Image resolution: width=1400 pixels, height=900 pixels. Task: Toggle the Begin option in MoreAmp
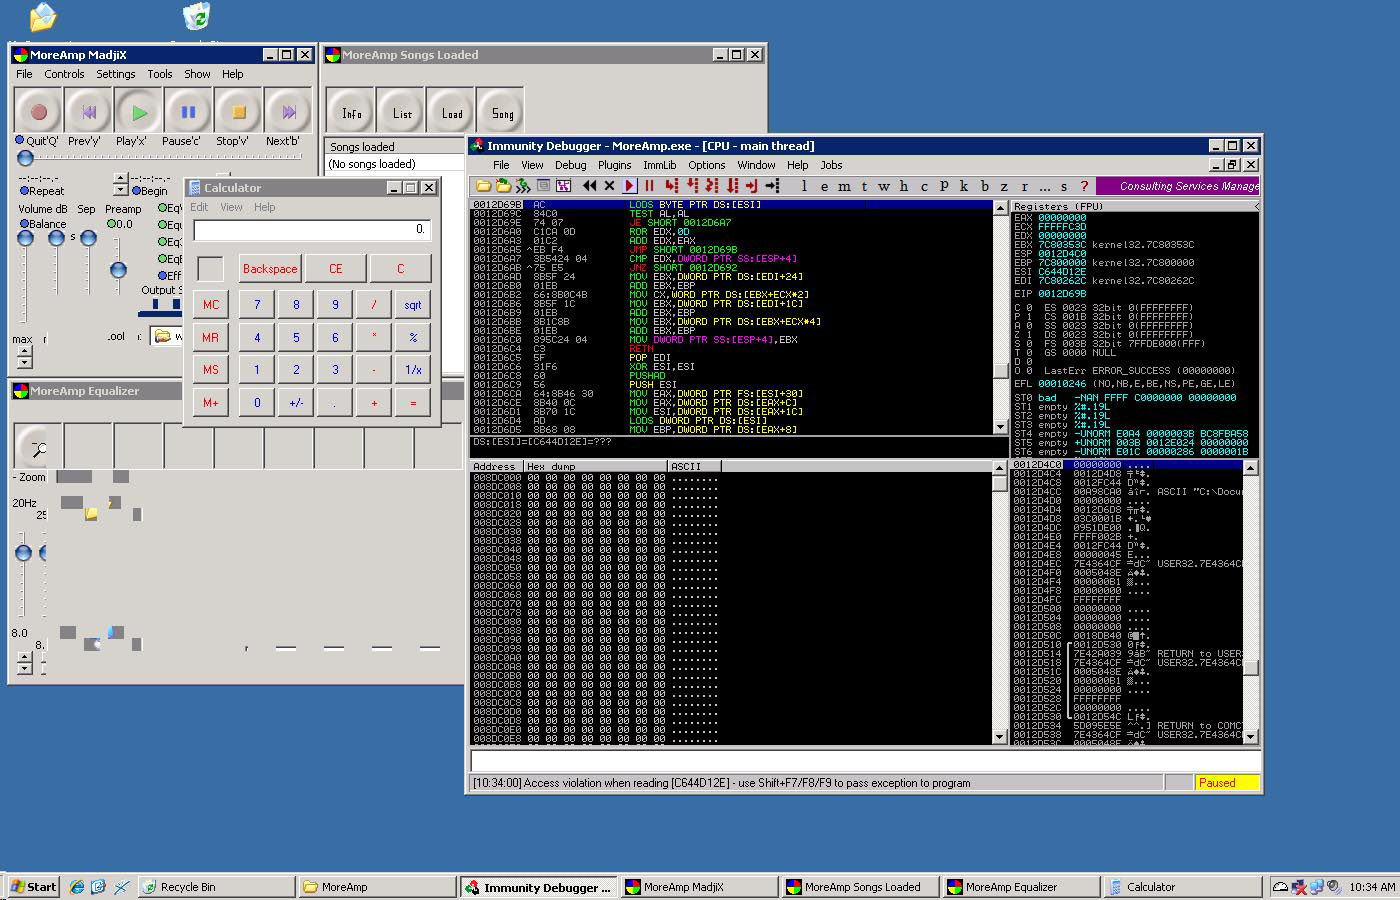click(x=136, y=190)
